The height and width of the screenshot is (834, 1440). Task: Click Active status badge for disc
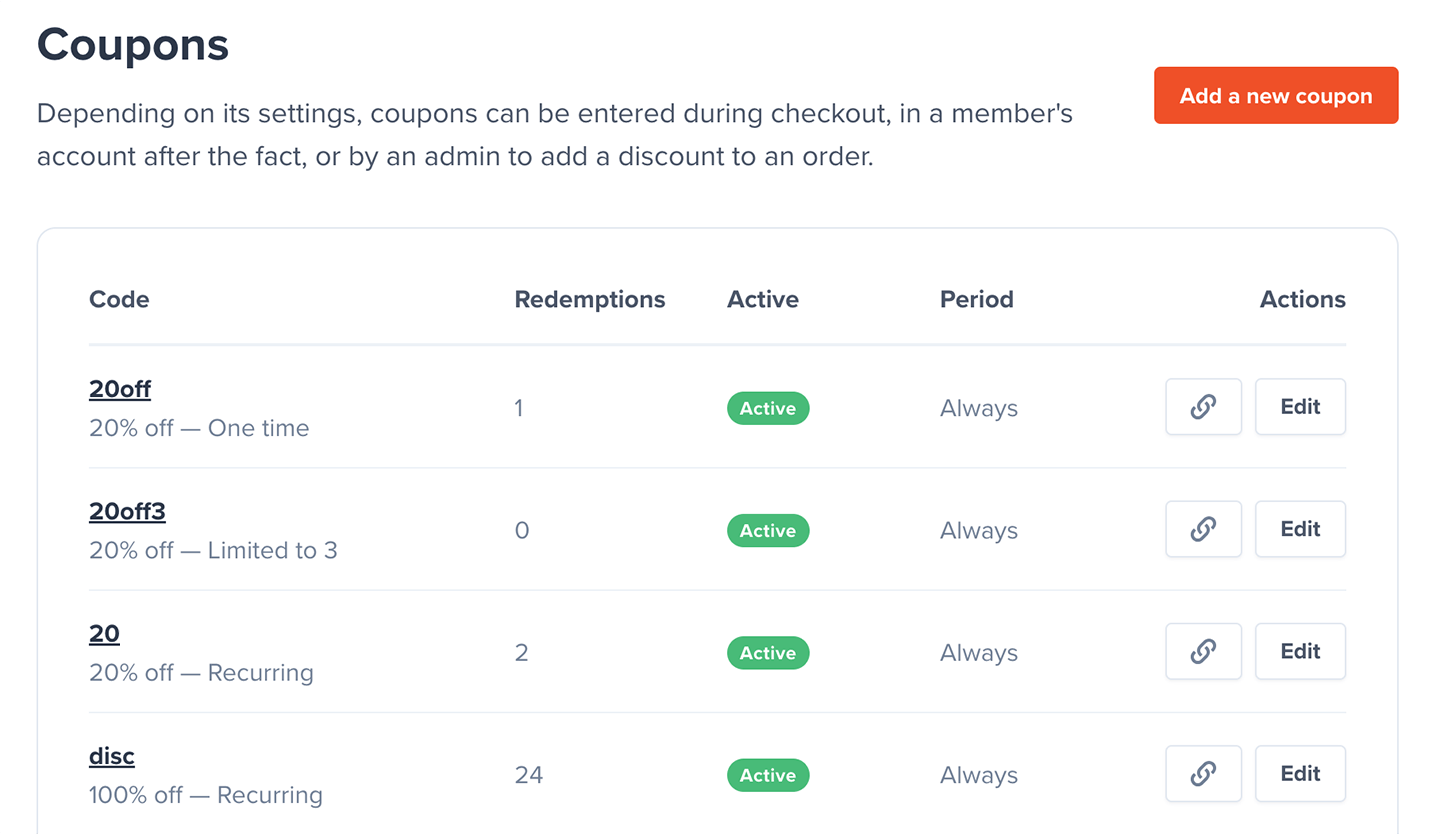(767, 775)
